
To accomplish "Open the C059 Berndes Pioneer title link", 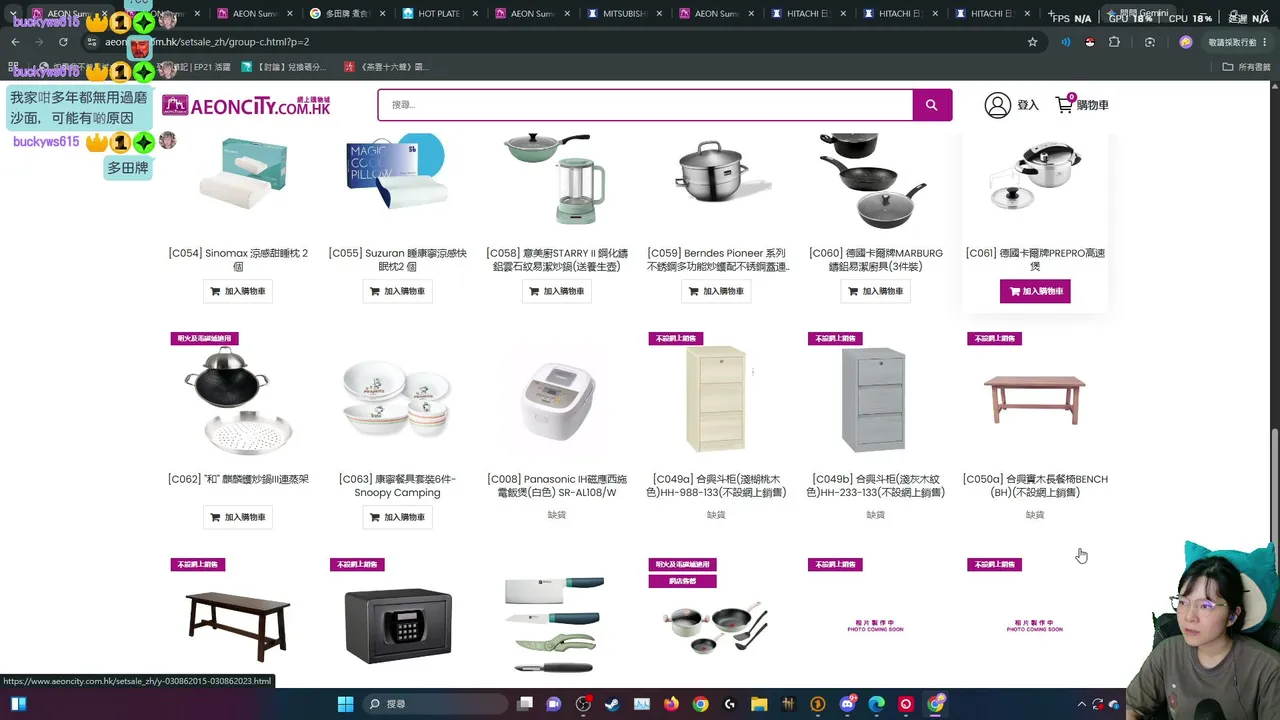I will 716,260.
